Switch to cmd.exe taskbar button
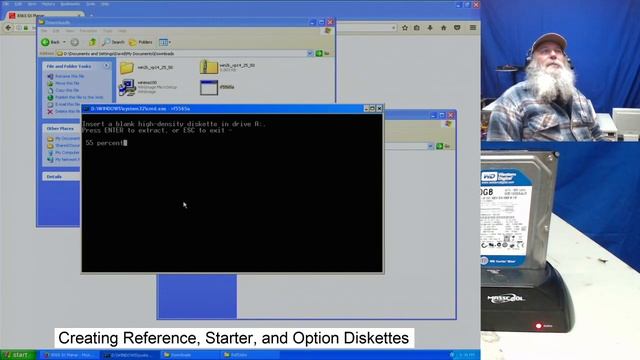The height and width of the screenshot is (360, 640). coord(129,355)
